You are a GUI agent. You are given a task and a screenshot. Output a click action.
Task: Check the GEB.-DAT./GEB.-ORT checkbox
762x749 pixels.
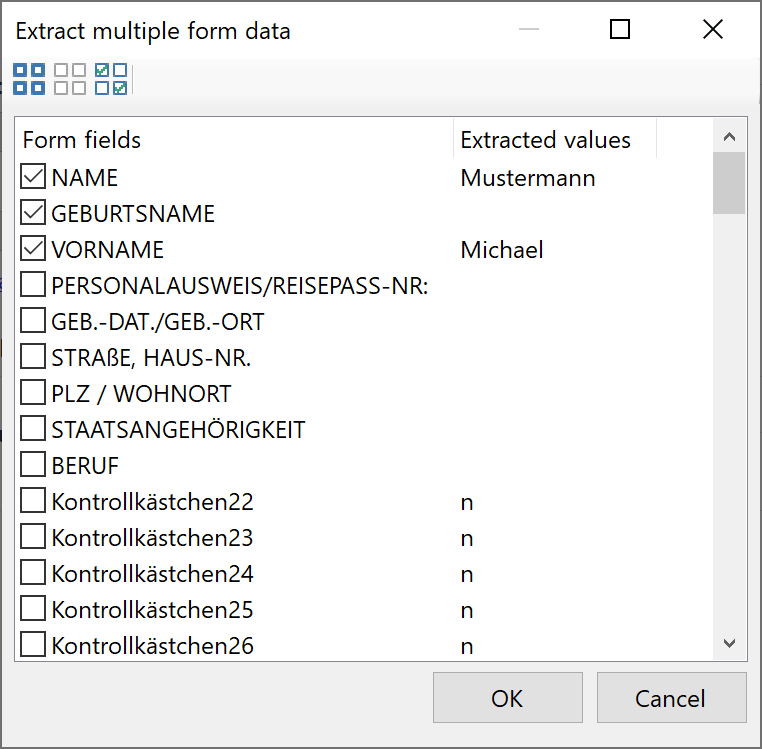pyautogui.click(x=33, y=320)
